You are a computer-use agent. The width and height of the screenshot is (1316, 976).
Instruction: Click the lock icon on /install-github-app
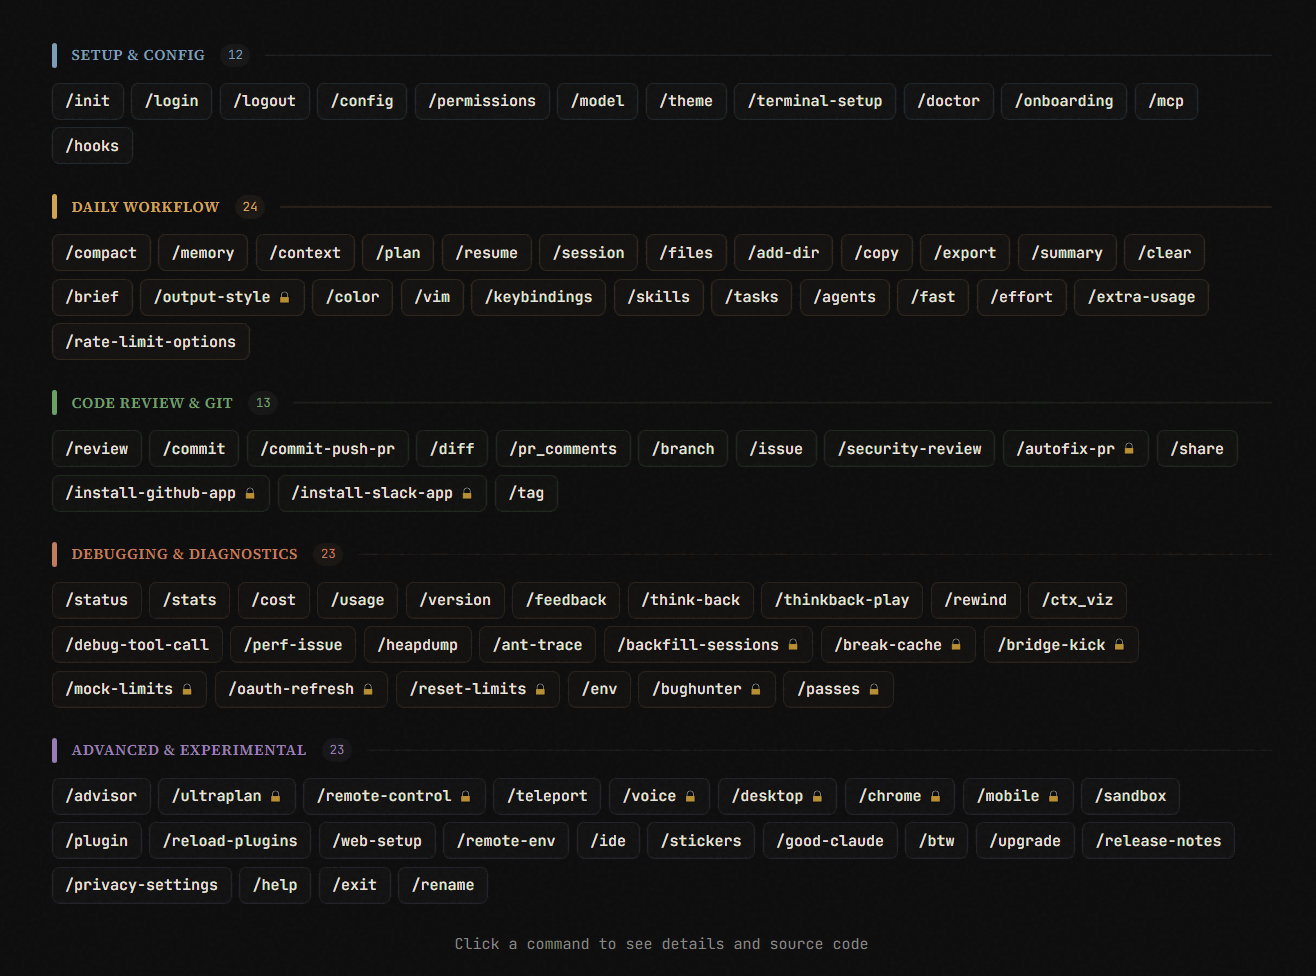pos(250,494)
